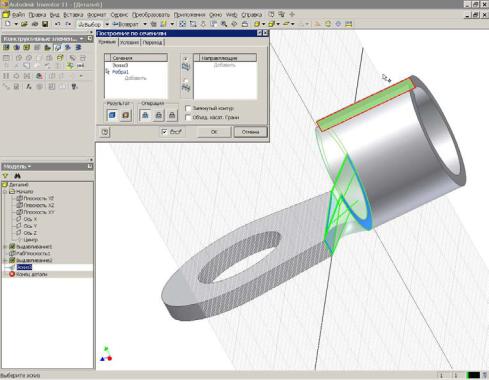The image size is (489, 380).
Task: Click the Выбор select button
Action: click(90, 24)
